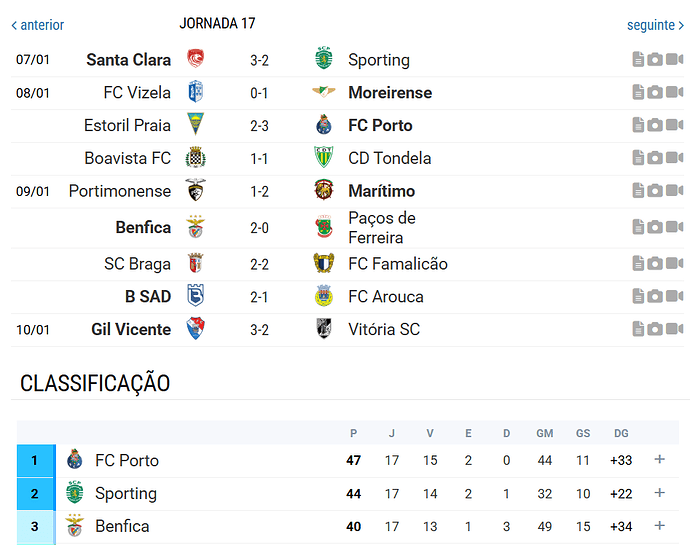
Task: Open Moreirense team page link
Action: [x=390, y=93]
